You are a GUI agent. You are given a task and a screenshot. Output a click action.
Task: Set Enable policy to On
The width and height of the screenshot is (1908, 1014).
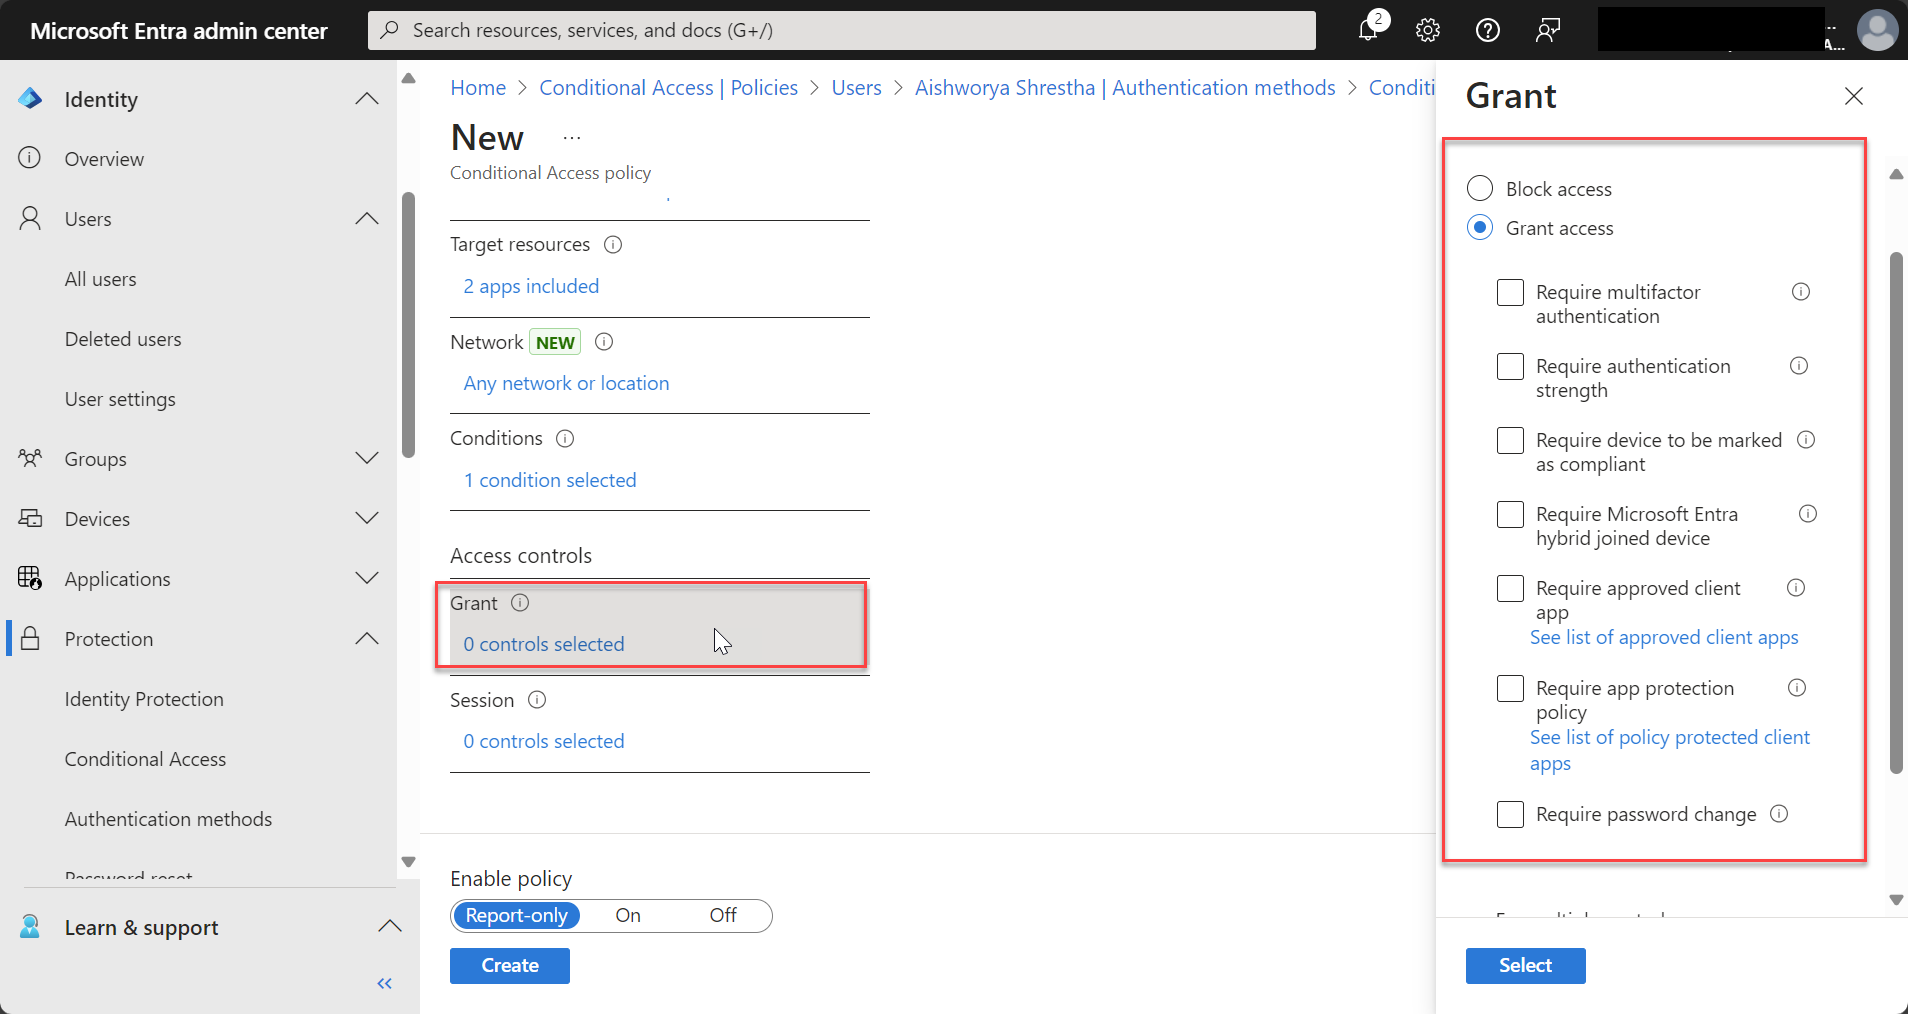pos(628,915)
